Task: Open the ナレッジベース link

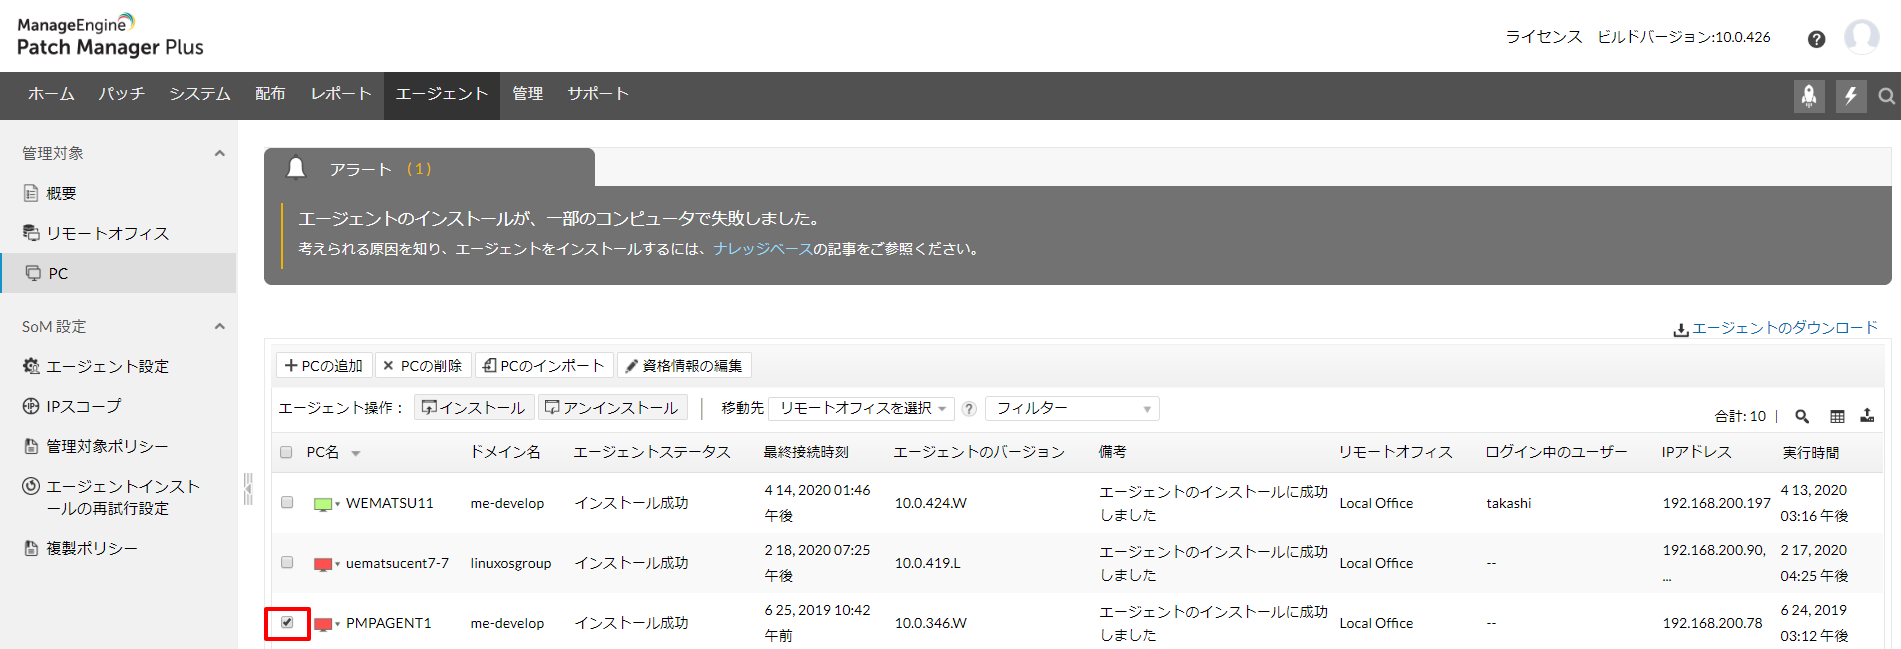Action: coord(763,249)
